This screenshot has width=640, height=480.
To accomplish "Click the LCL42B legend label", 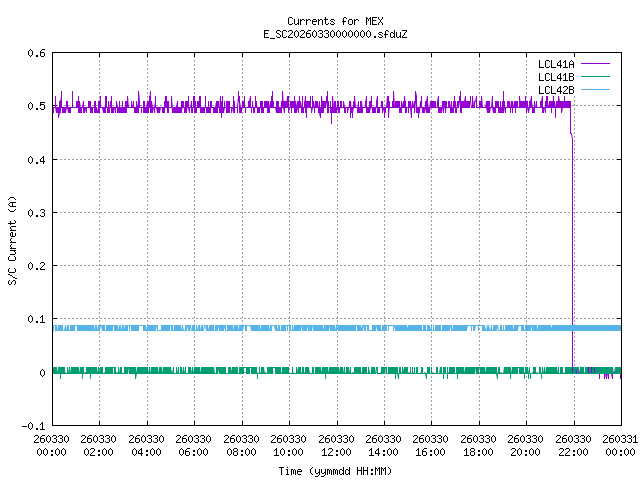I will (555, 89).
